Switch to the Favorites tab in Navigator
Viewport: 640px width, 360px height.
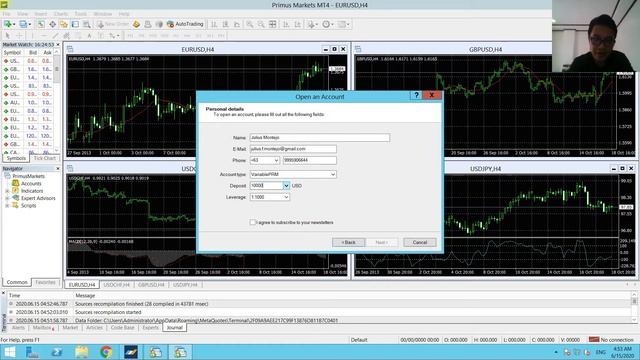click(x=45, y=282)
